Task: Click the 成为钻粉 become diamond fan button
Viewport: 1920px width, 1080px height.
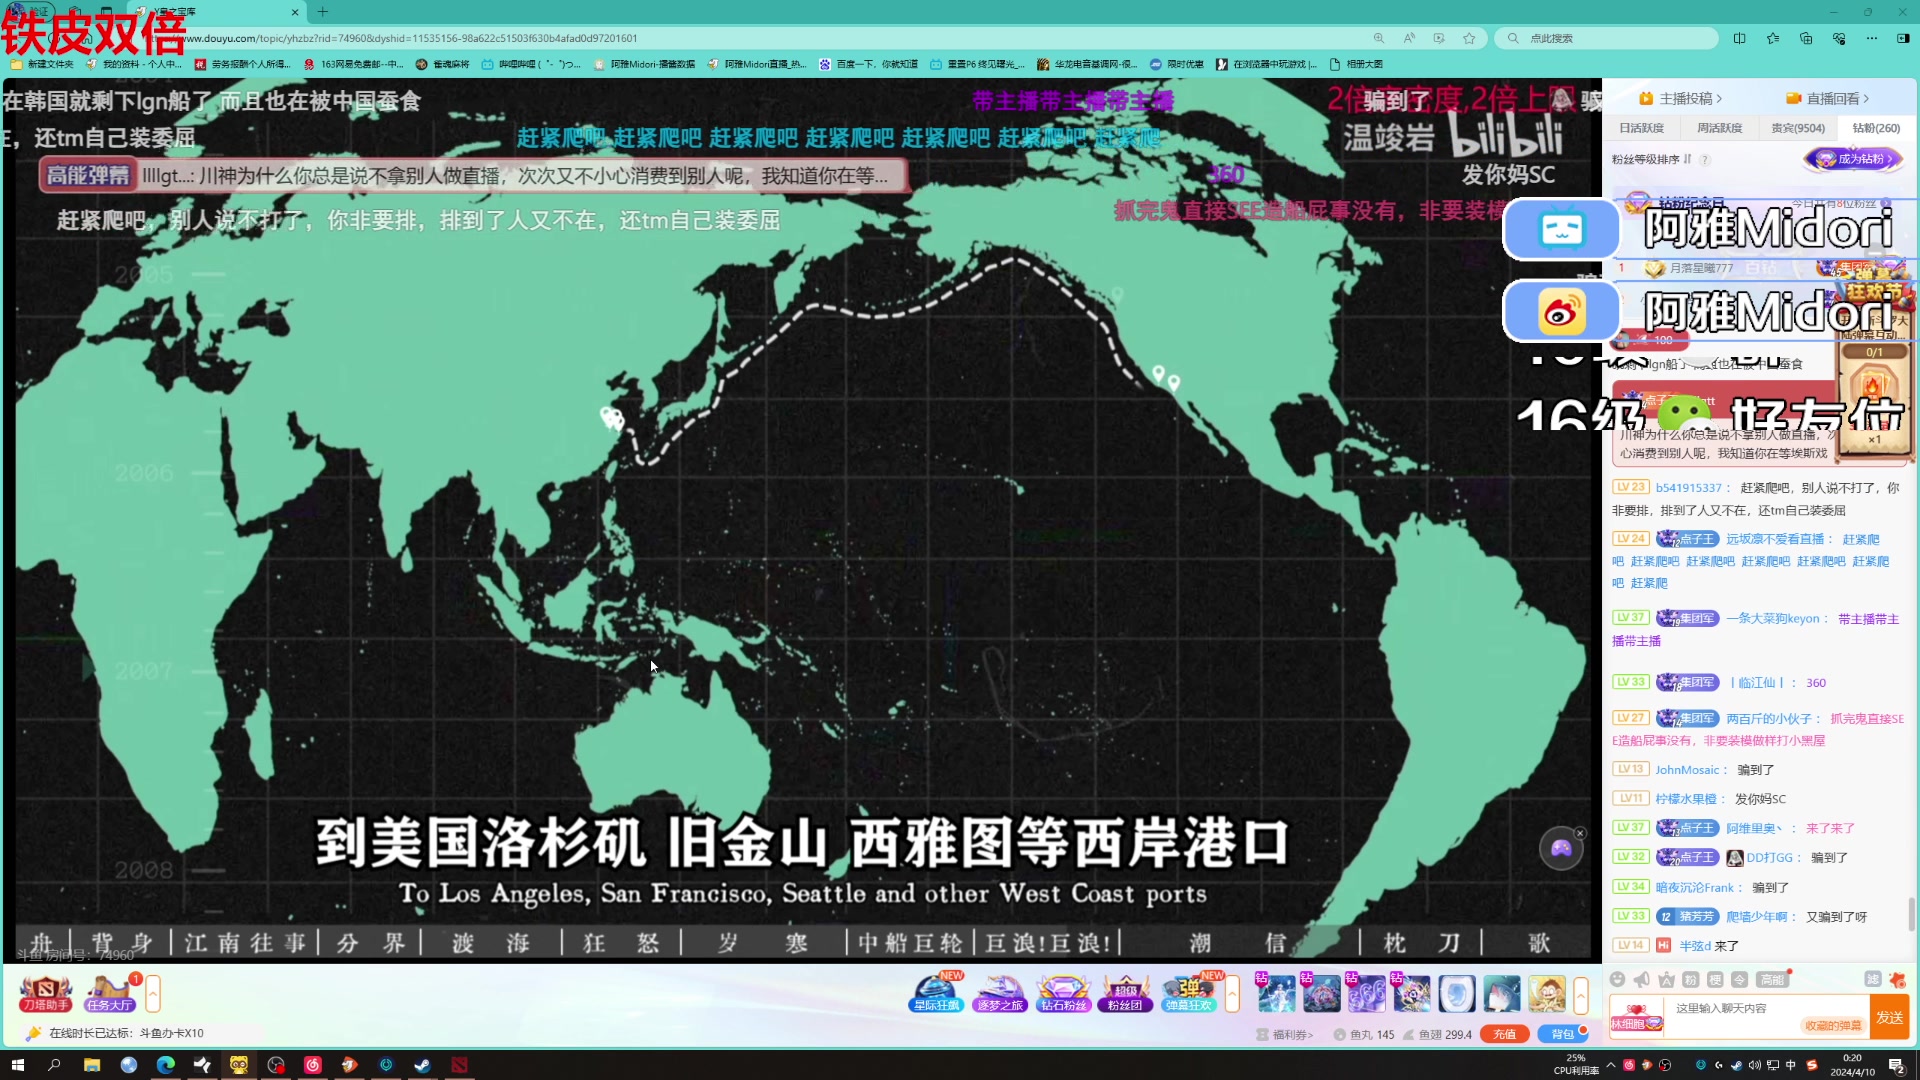Action: pos(1855,159)
